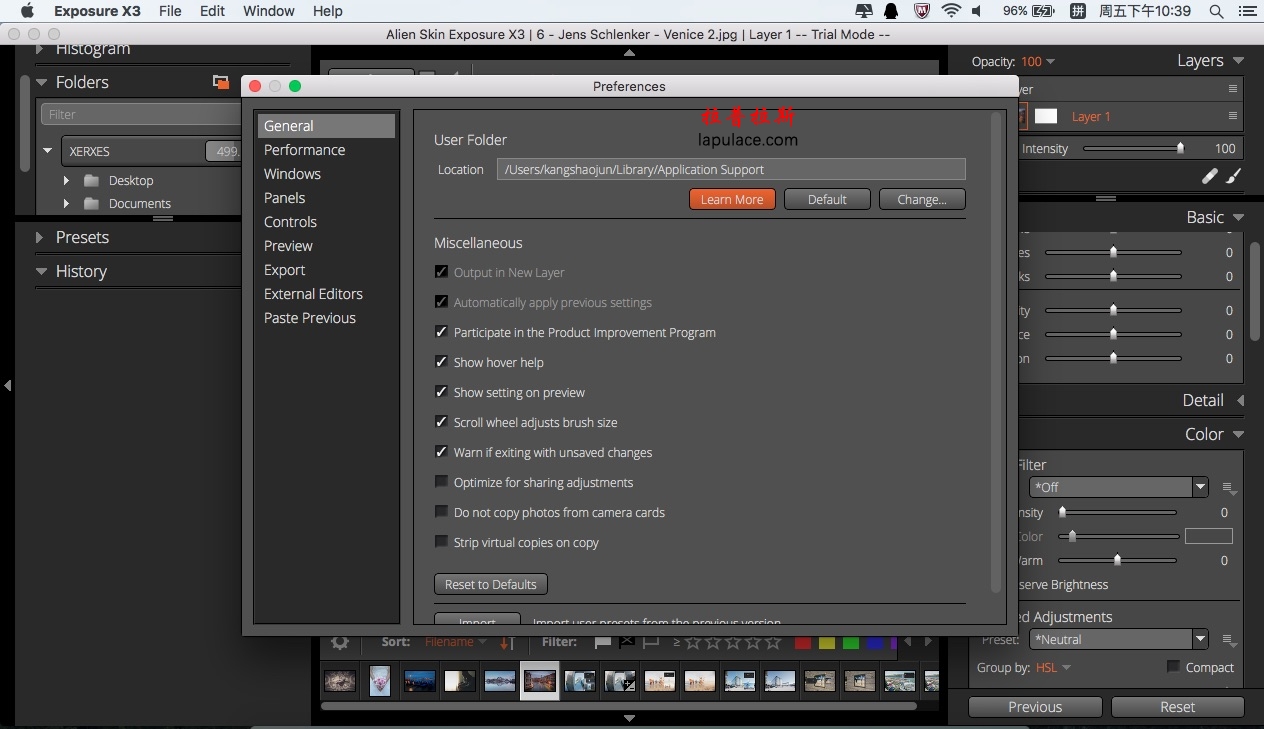Click the Previous button in main window

1035,707
